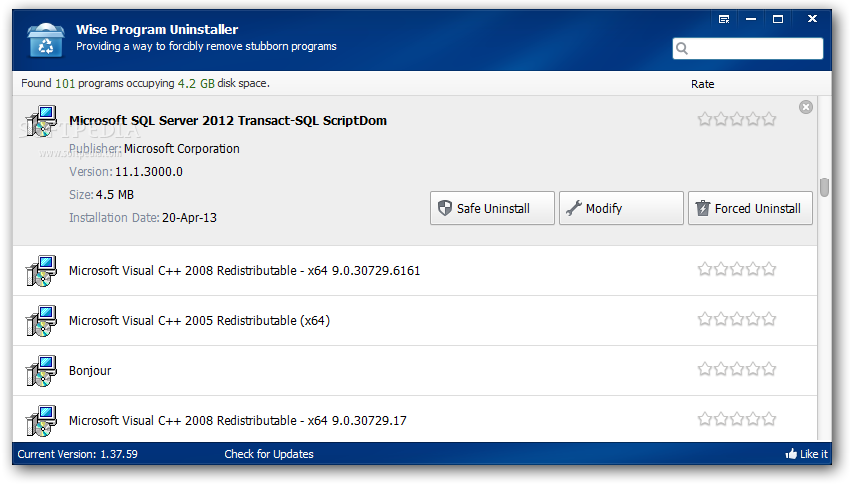Click the SQL Server ScriptDom installer icon
Image resolution: width=850 pixels, height=484 pixels.
coord(41,121)
